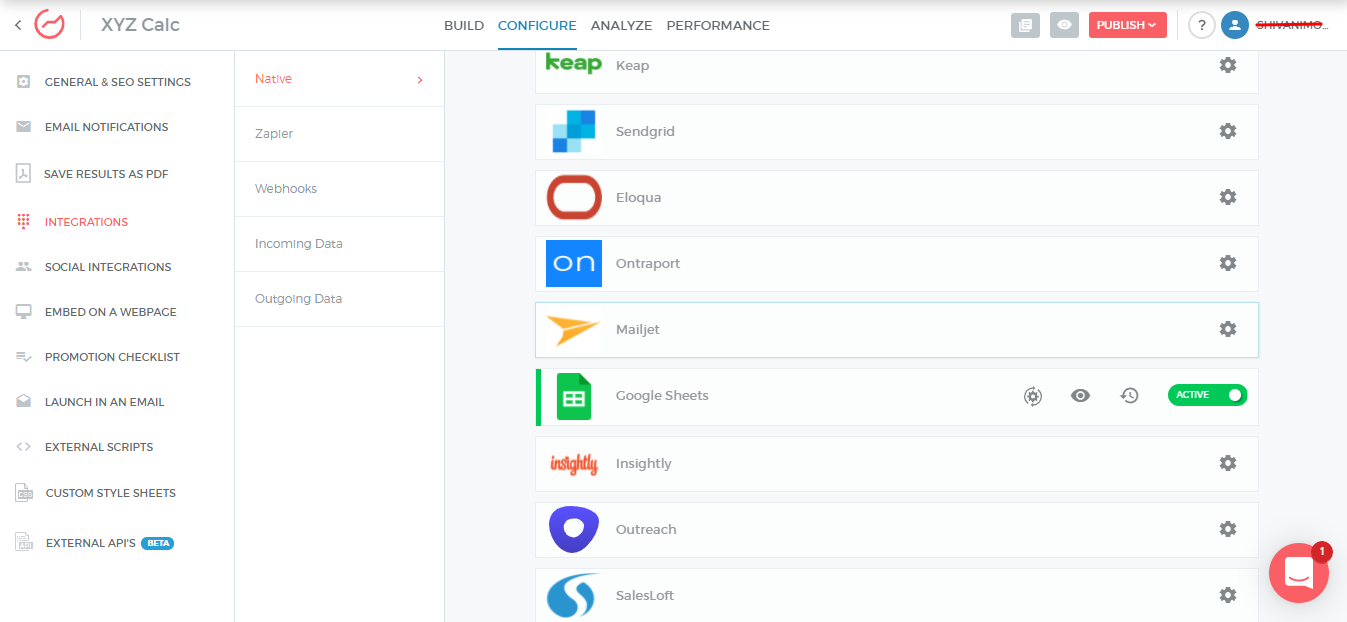Go to the Analyze tab
Image resolution: width=1347 pixels, height=622 pixels.
click(621, 25)
